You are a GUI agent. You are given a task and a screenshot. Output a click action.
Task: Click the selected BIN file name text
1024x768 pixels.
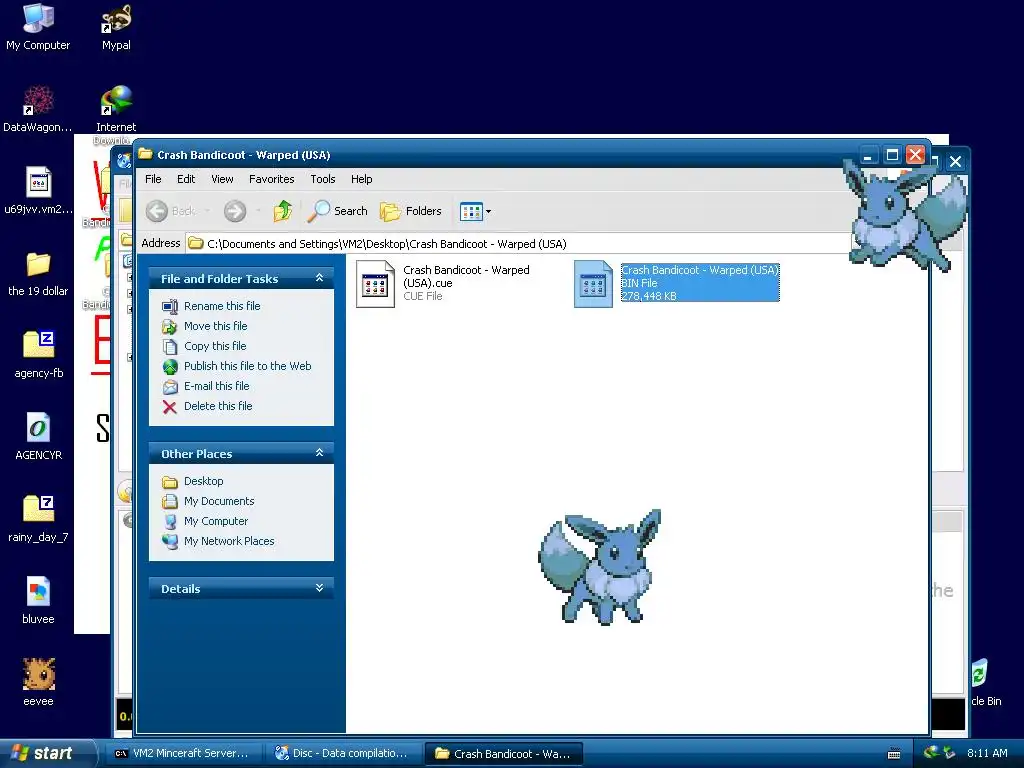click(x=699, y=270)
